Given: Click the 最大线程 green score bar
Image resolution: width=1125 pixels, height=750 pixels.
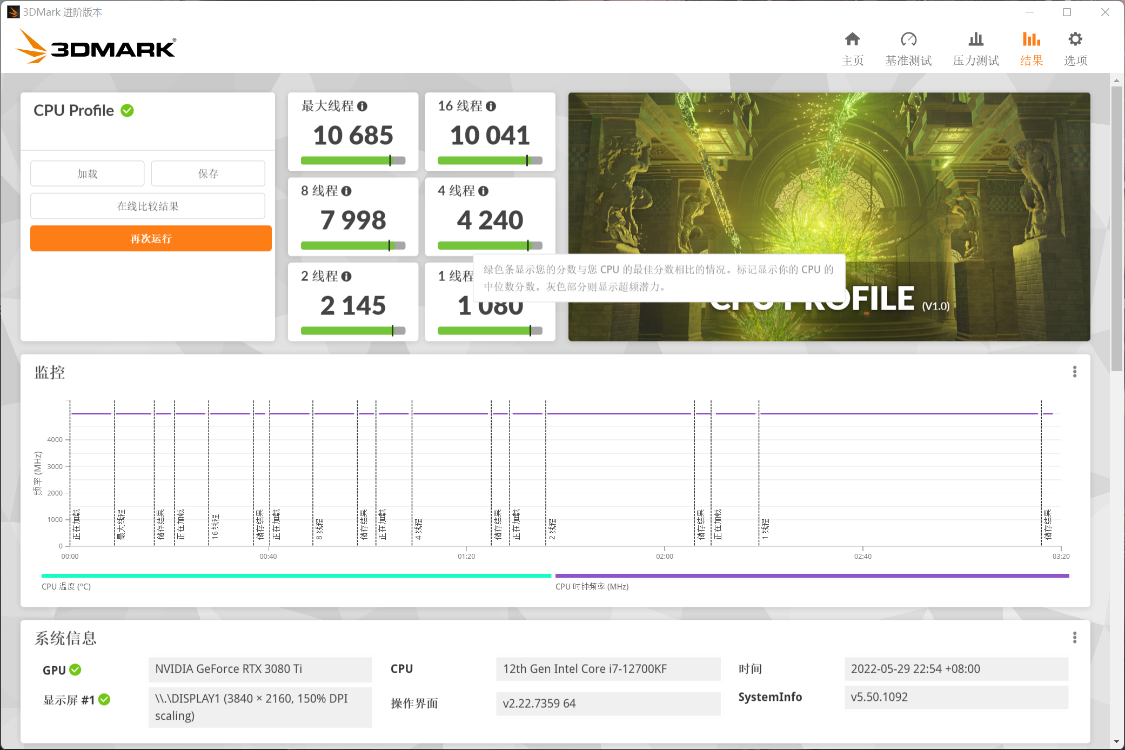Looking at the screenshot, I should pos(353,161).
